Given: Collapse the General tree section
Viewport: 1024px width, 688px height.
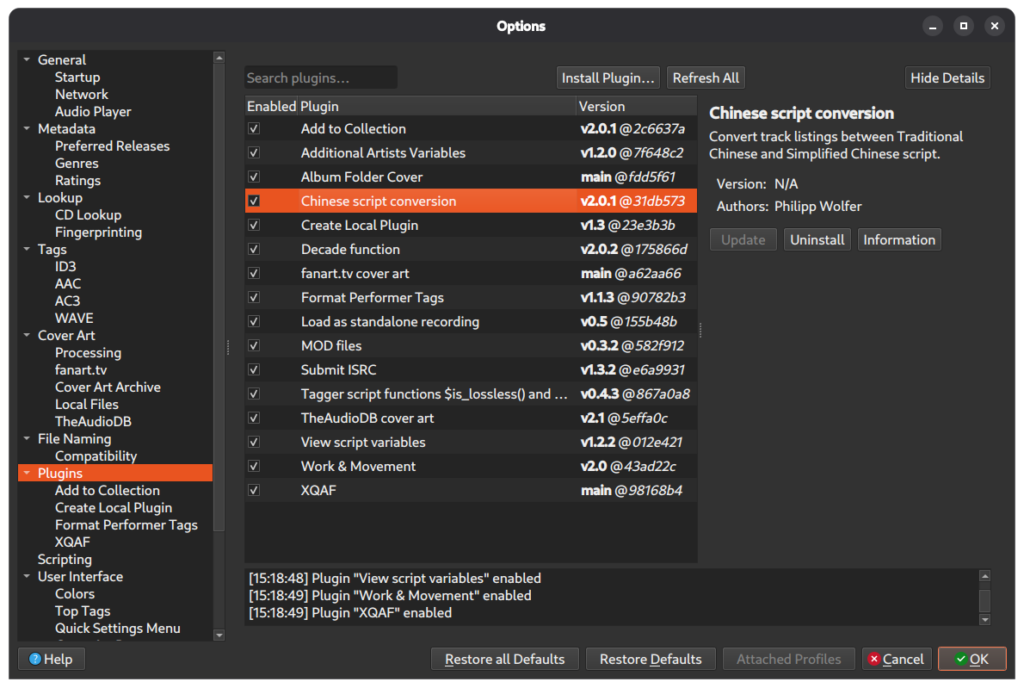Looking at the screenshot, I should (x=27, y=59).
